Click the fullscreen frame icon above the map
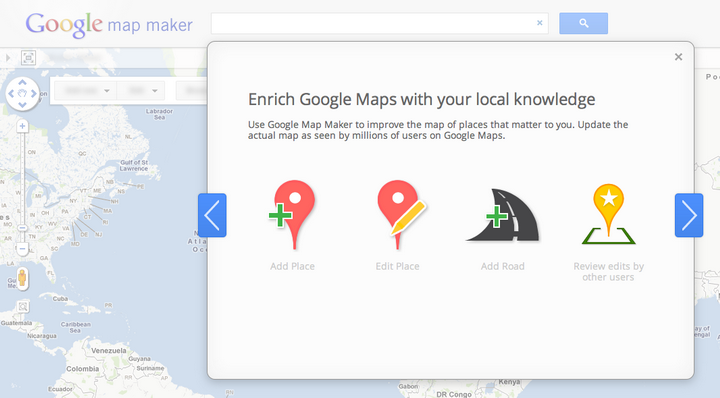 click(x=28, y=58)
